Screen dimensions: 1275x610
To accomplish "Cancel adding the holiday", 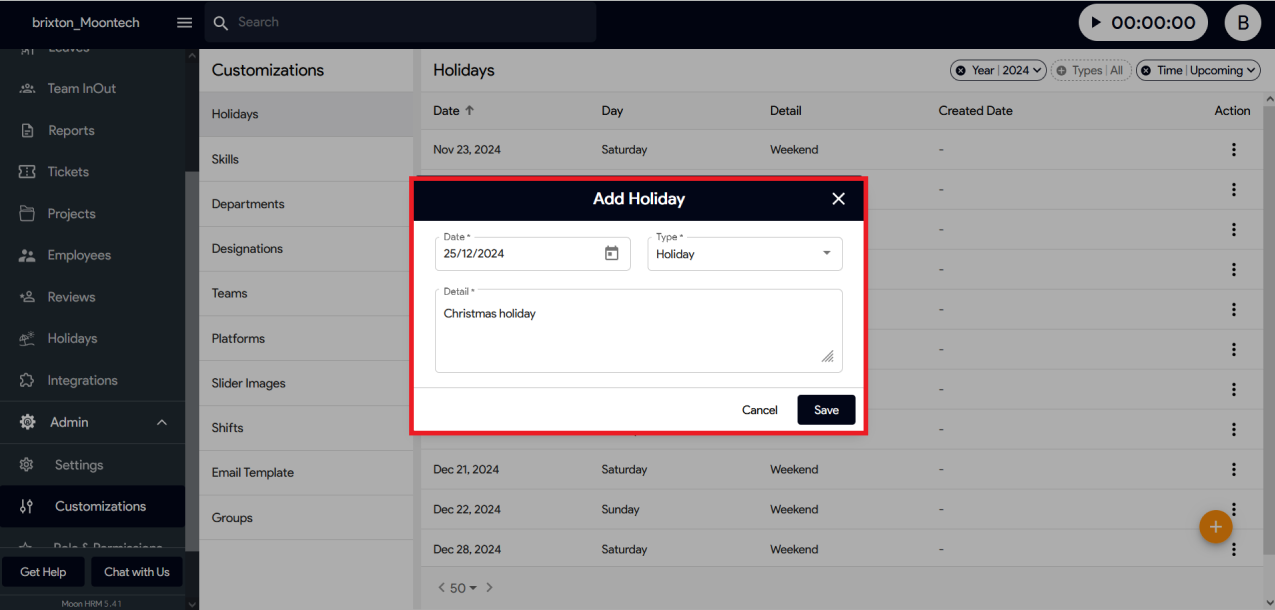I will (x=759, y=410).
